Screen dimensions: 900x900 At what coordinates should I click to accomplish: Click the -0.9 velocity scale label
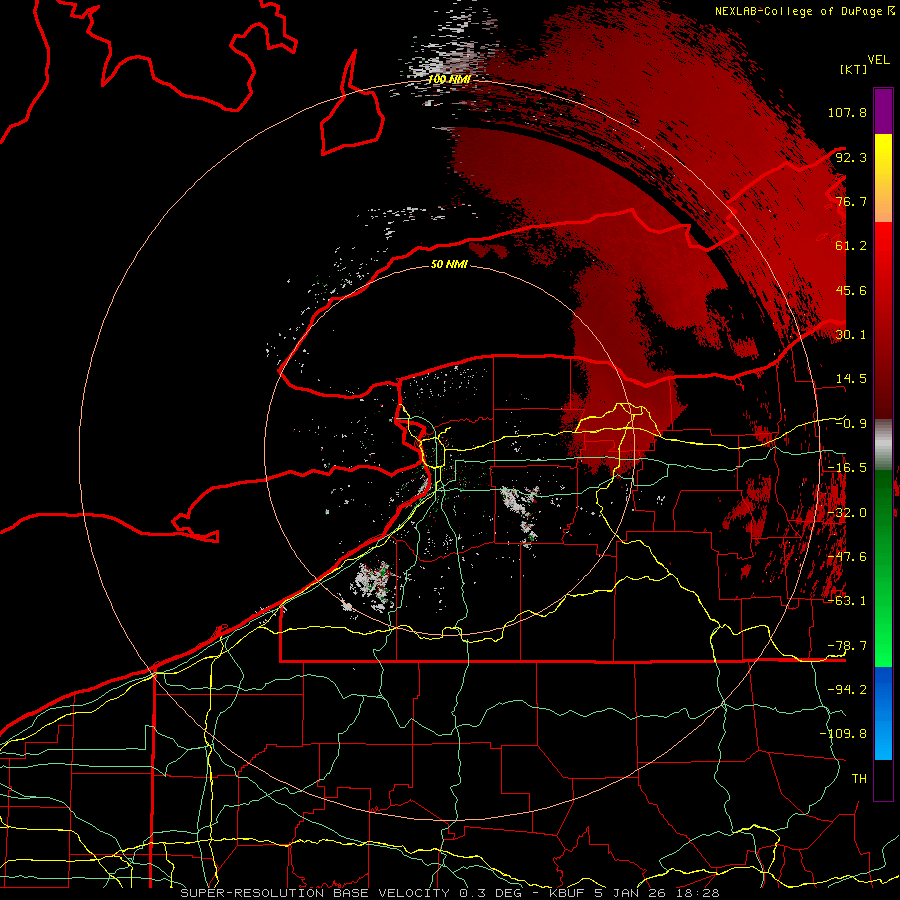[x=851, y=424]
